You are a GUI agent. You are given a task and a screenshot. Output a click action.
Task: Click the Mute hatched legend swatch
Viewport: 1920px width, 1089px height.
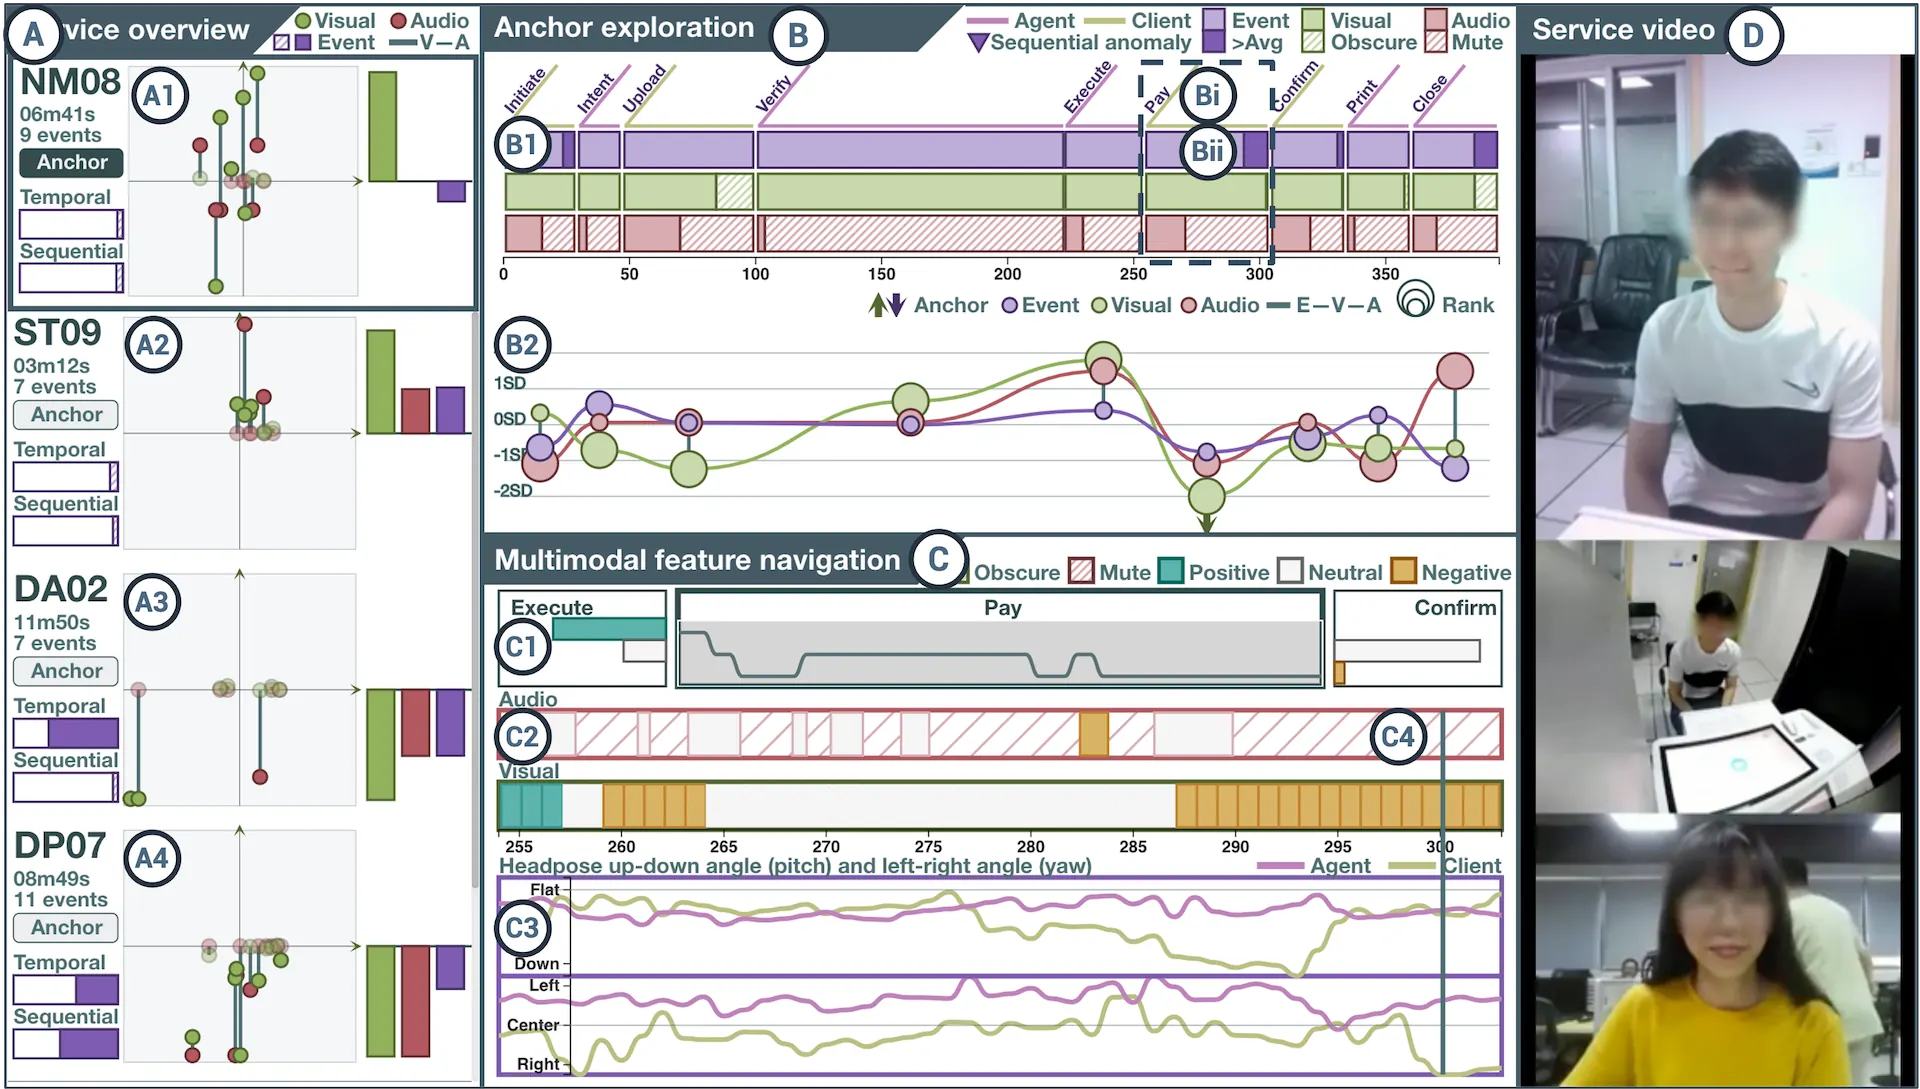pyautogui.click(x=1081, y=571)
